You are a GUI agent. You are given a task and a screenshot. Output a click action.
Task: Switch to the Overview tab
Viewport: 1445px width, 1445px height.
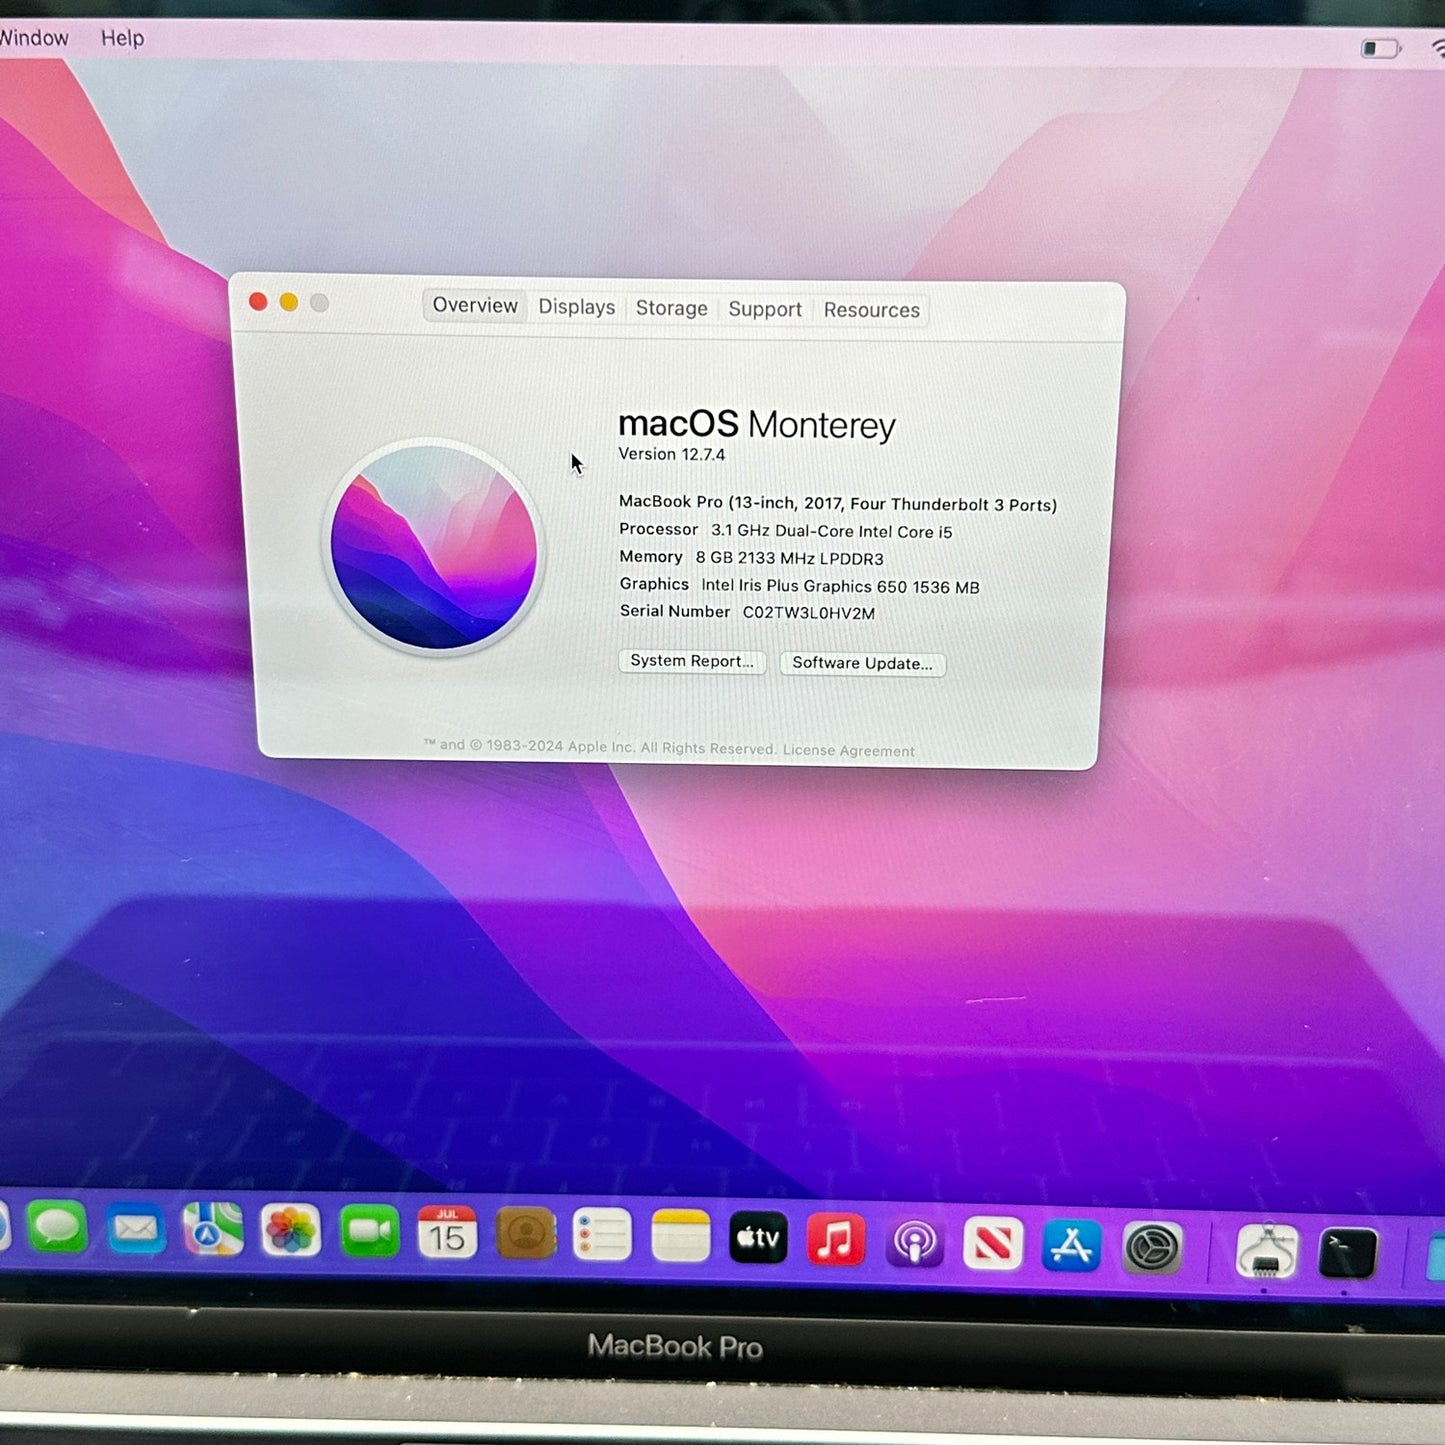[475, 305]
